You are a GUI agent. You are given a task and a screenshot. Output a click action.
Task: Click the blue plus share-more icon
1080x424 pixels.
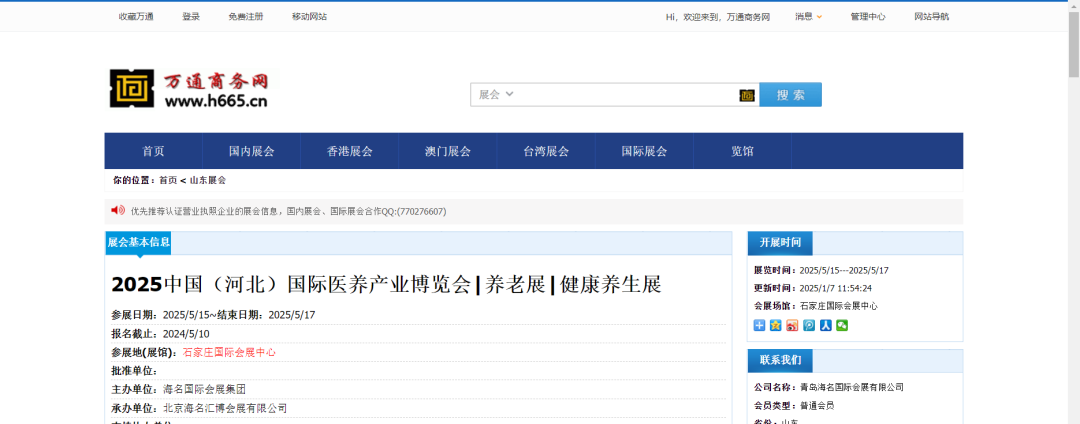759,326
